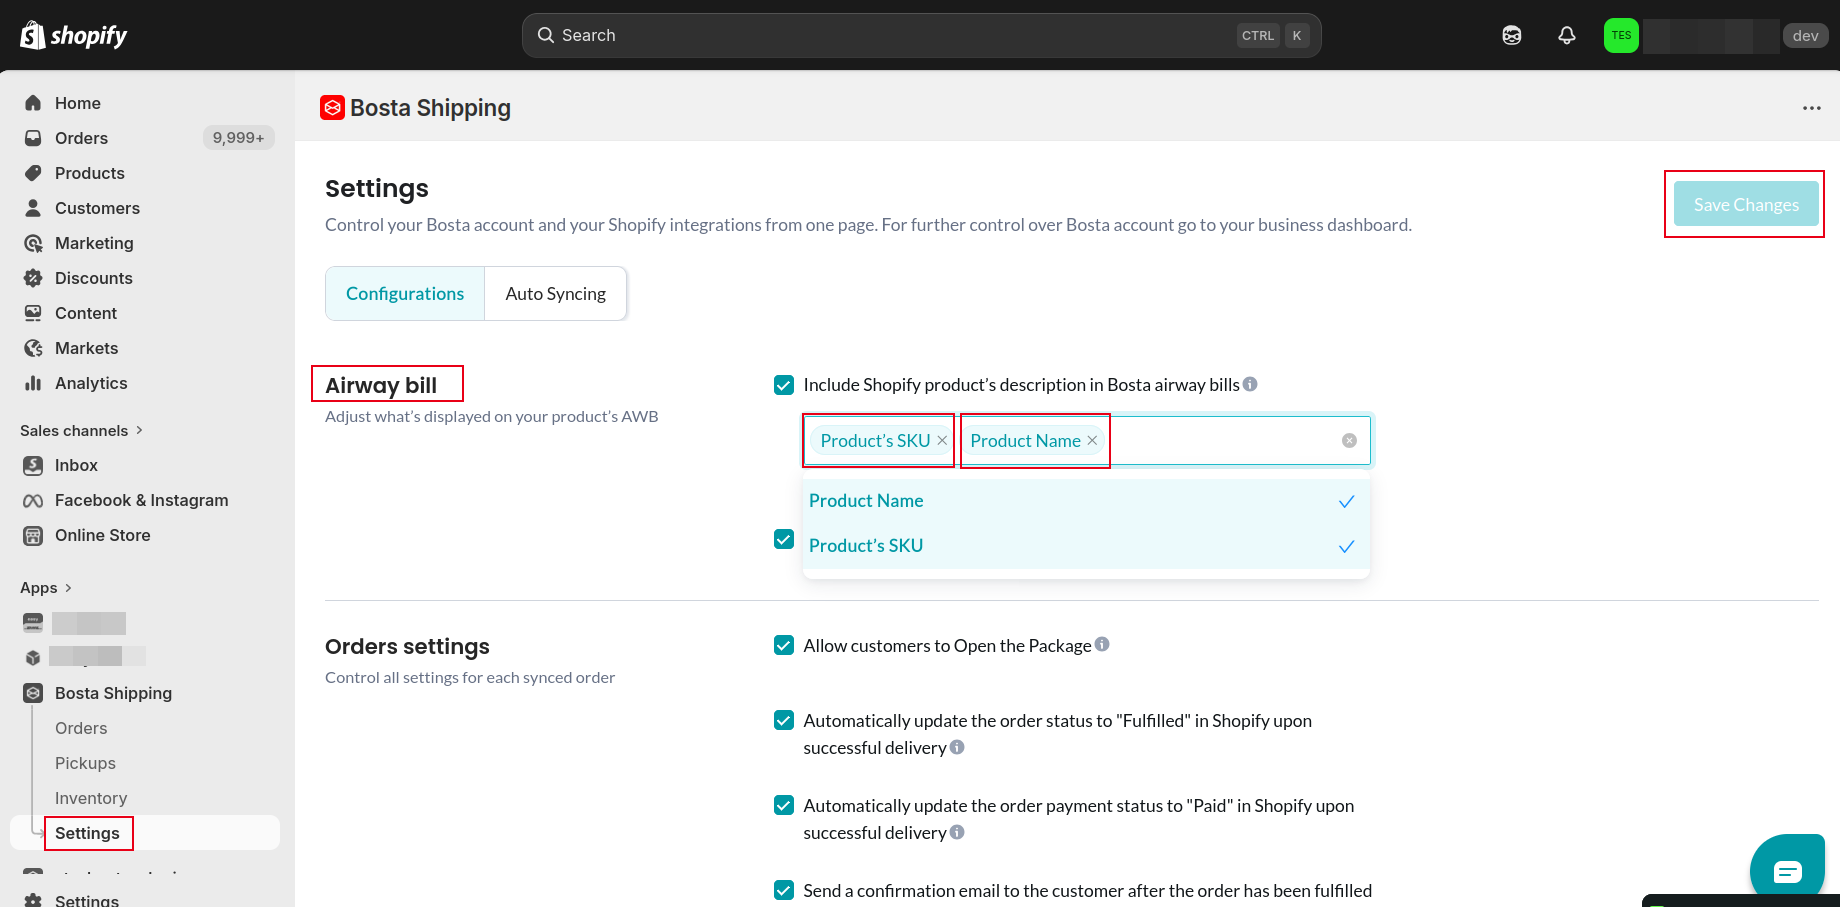The width and height of the screenshot is (1840, 907).
Task: Click the Shopify logo
Action: tap(74, 36)
